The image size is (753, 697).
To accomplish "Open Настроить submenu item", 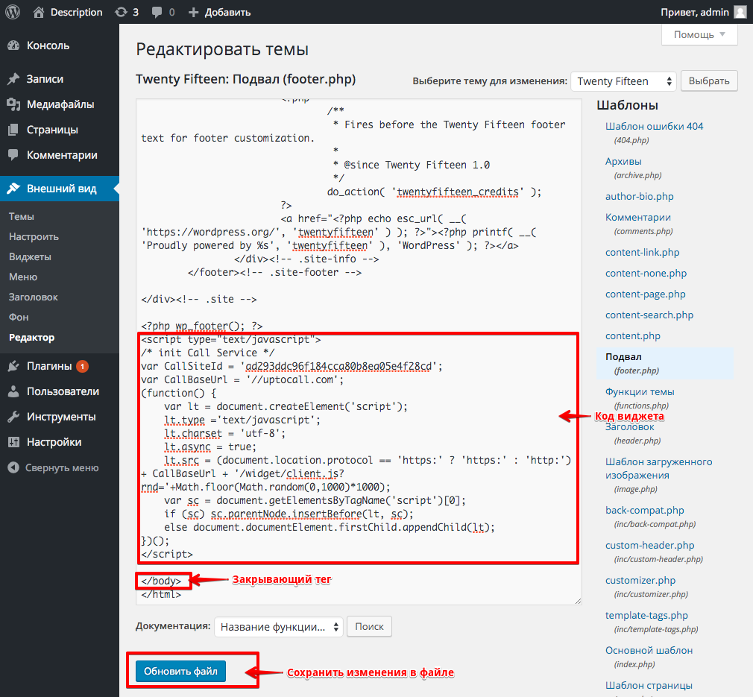I will pyautogui.click(x=34, y=237).
